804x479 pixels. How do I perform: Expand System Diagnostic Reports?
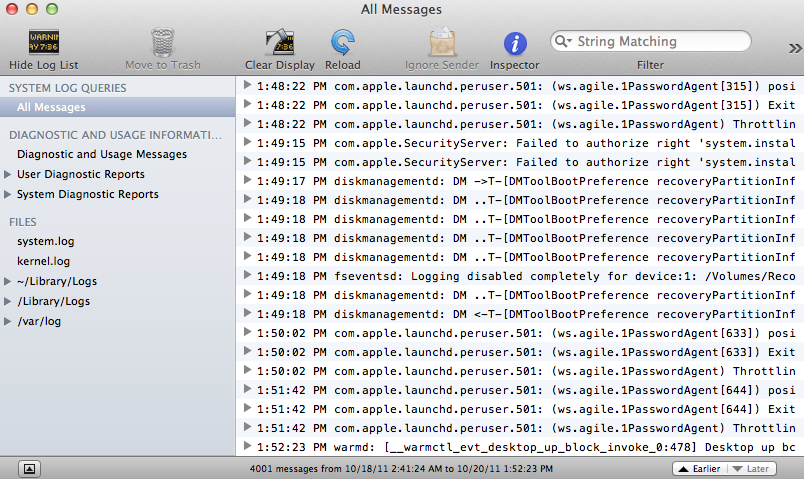tap(7, 194)
